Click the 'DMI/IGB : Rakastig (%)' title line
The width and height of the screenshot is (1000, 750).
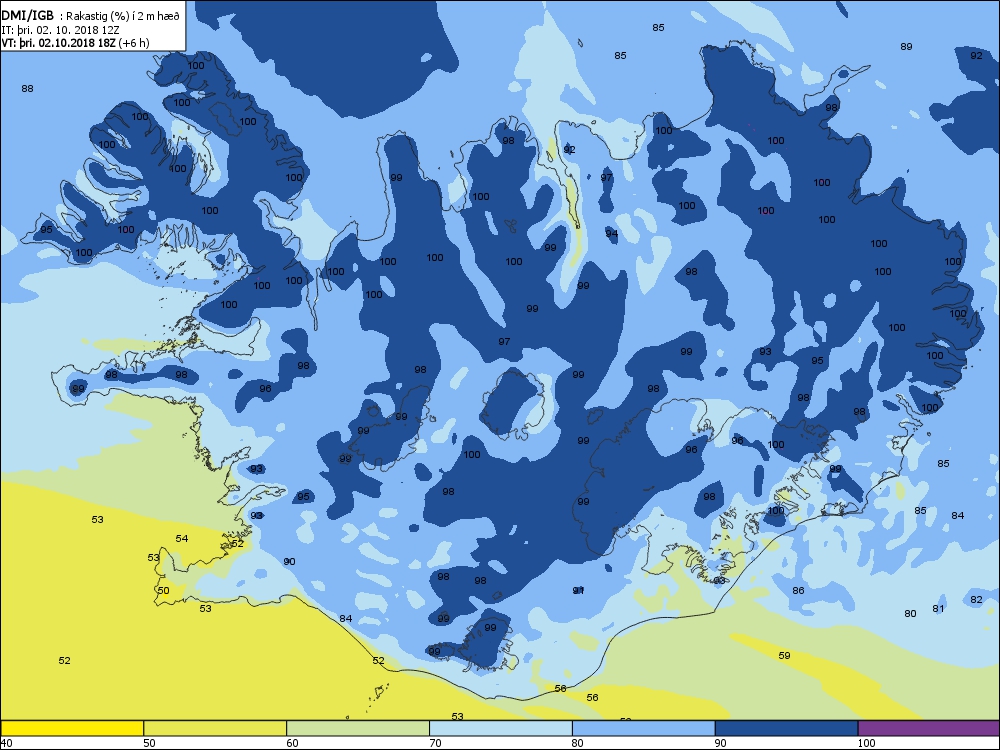[91, 17]
